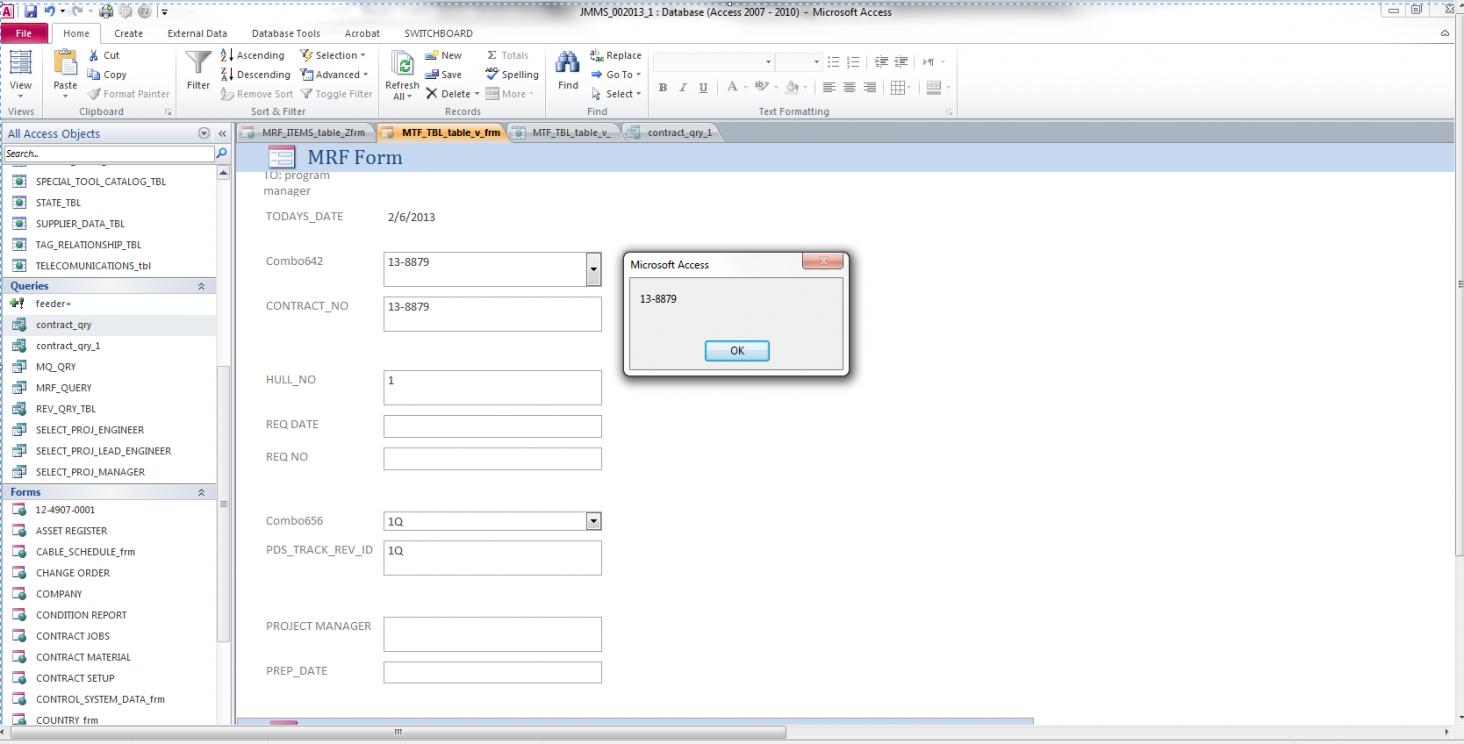Open the Database Tools ribbon tab
The image size is (1464, 744).
tap(286, 33)
